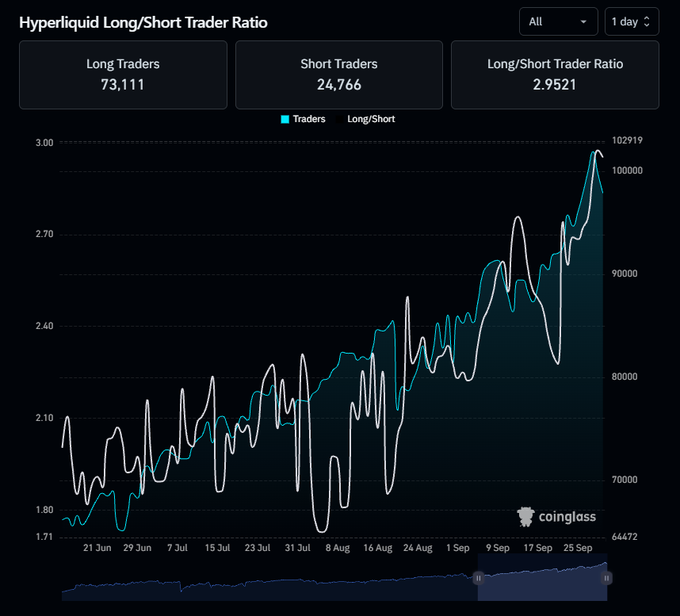Viewport: 680px width, 616px height.
Task: Click the 102919 right axis value
Action: pos(627,141)
